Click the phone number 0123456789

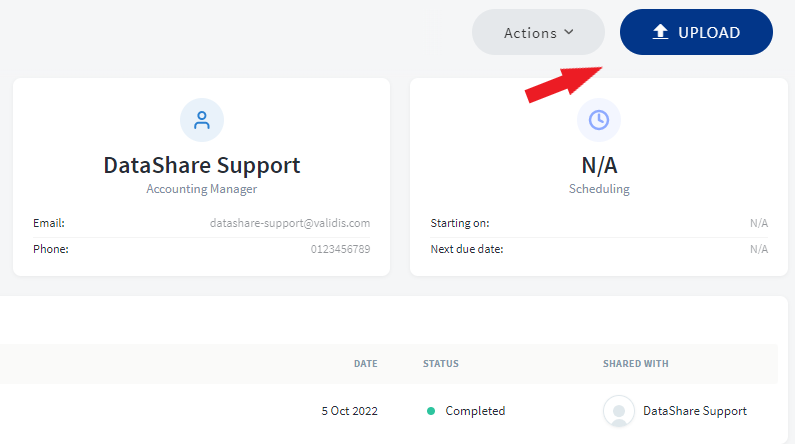(340, 249)
